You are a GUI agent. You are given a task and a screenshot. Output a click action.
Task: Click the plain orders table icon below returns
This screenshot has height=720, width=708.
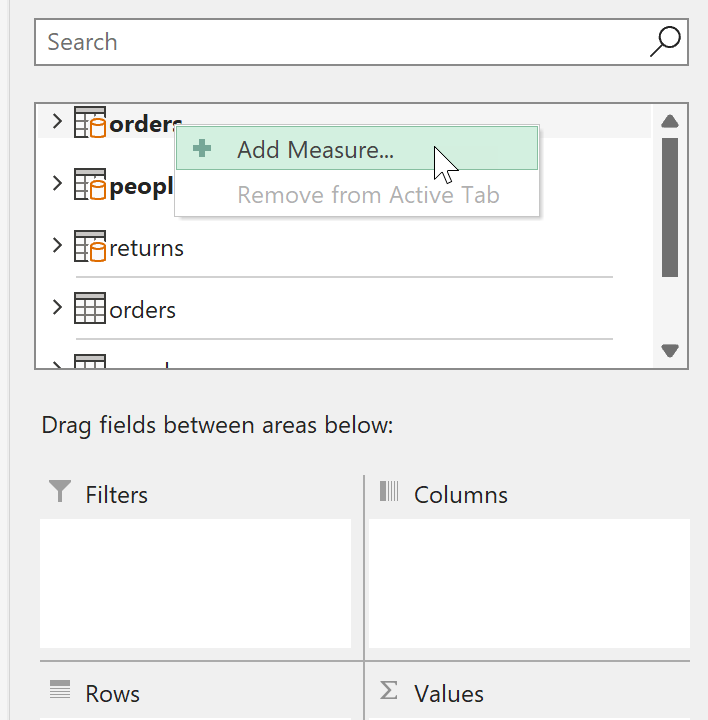click(90, 309)
